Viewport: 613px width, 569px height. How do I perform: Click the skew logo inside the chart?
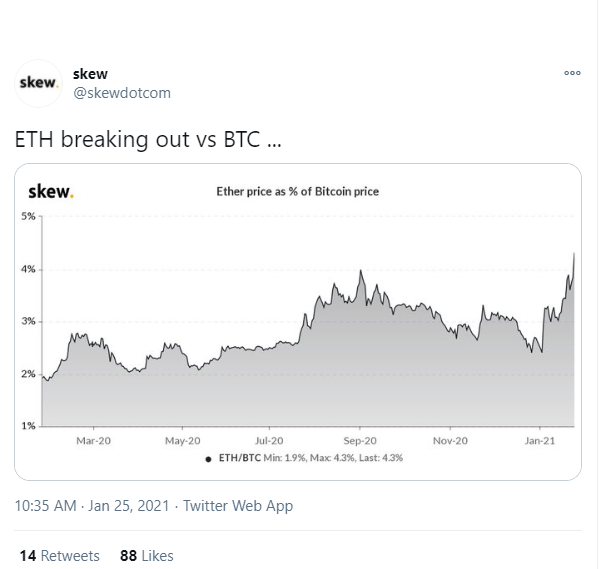click(51, 192)
